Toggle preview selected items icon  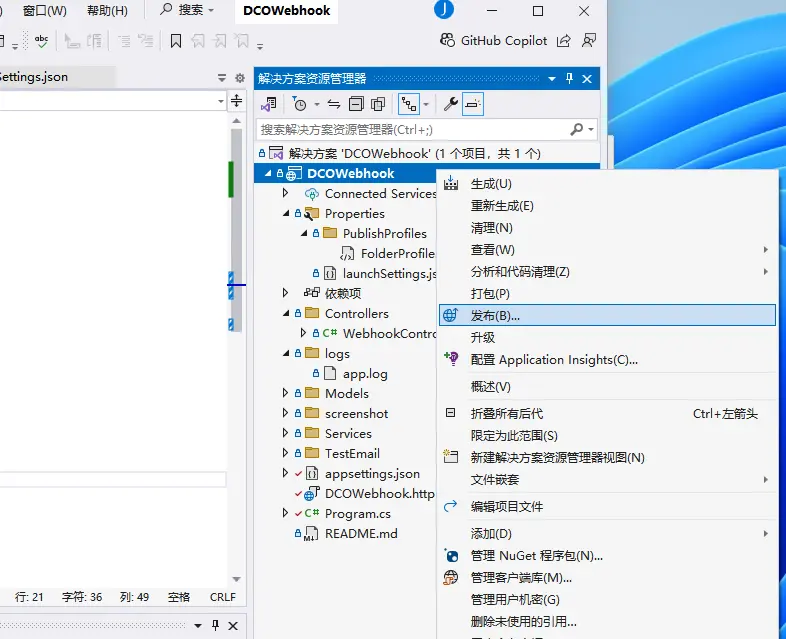[x=473, y=104]
